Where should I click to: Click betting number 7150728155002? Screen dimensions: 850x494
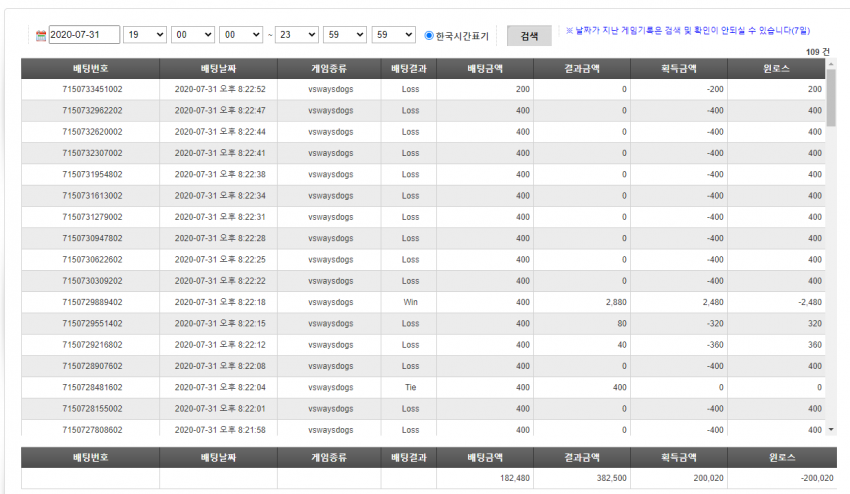click(x=92, y=409)
